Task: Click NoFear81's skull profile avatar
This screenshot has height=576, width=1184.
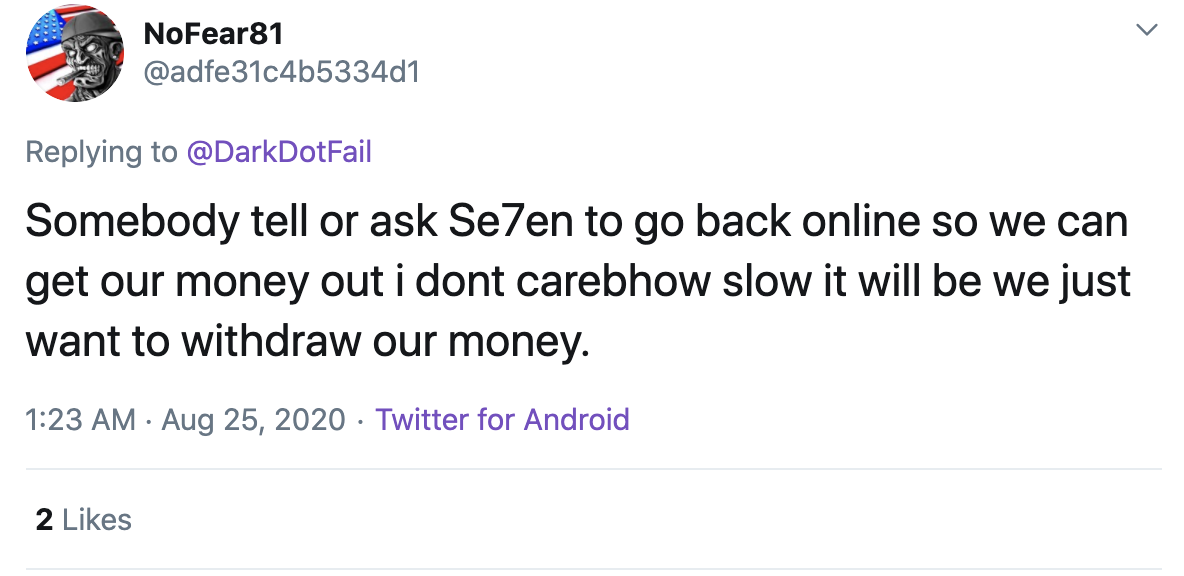Action: coord(74,53)
